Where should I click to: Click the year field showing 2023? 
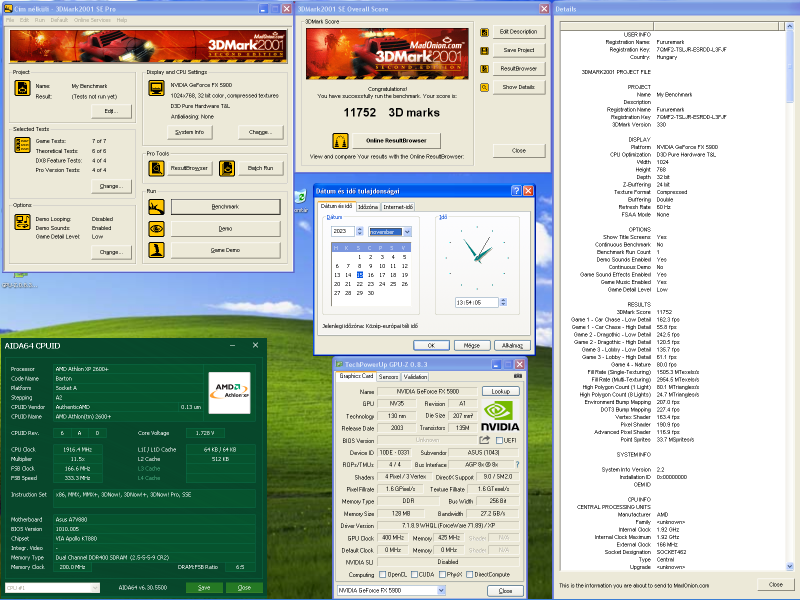click(x=343, y=231)
